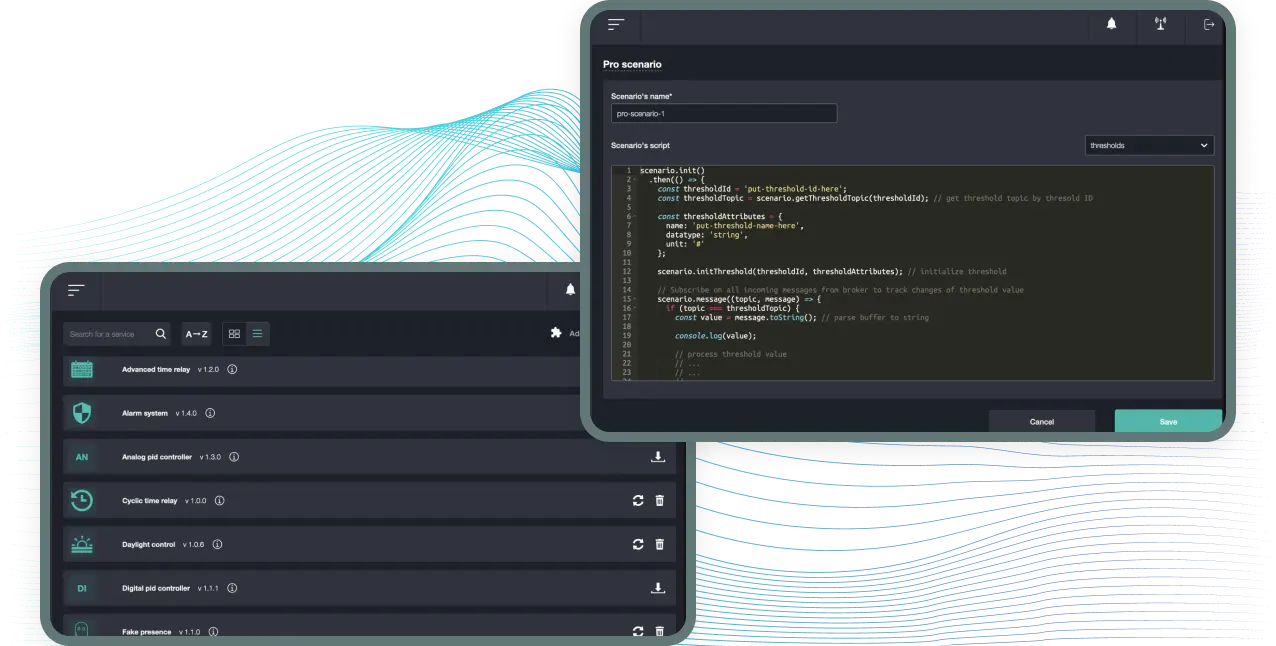The width and height of the screenshot is (1276, 646).
Task: Open the hamburger menu in Pro scenario window
Action: pyautogui.click(x=616, y=25)
